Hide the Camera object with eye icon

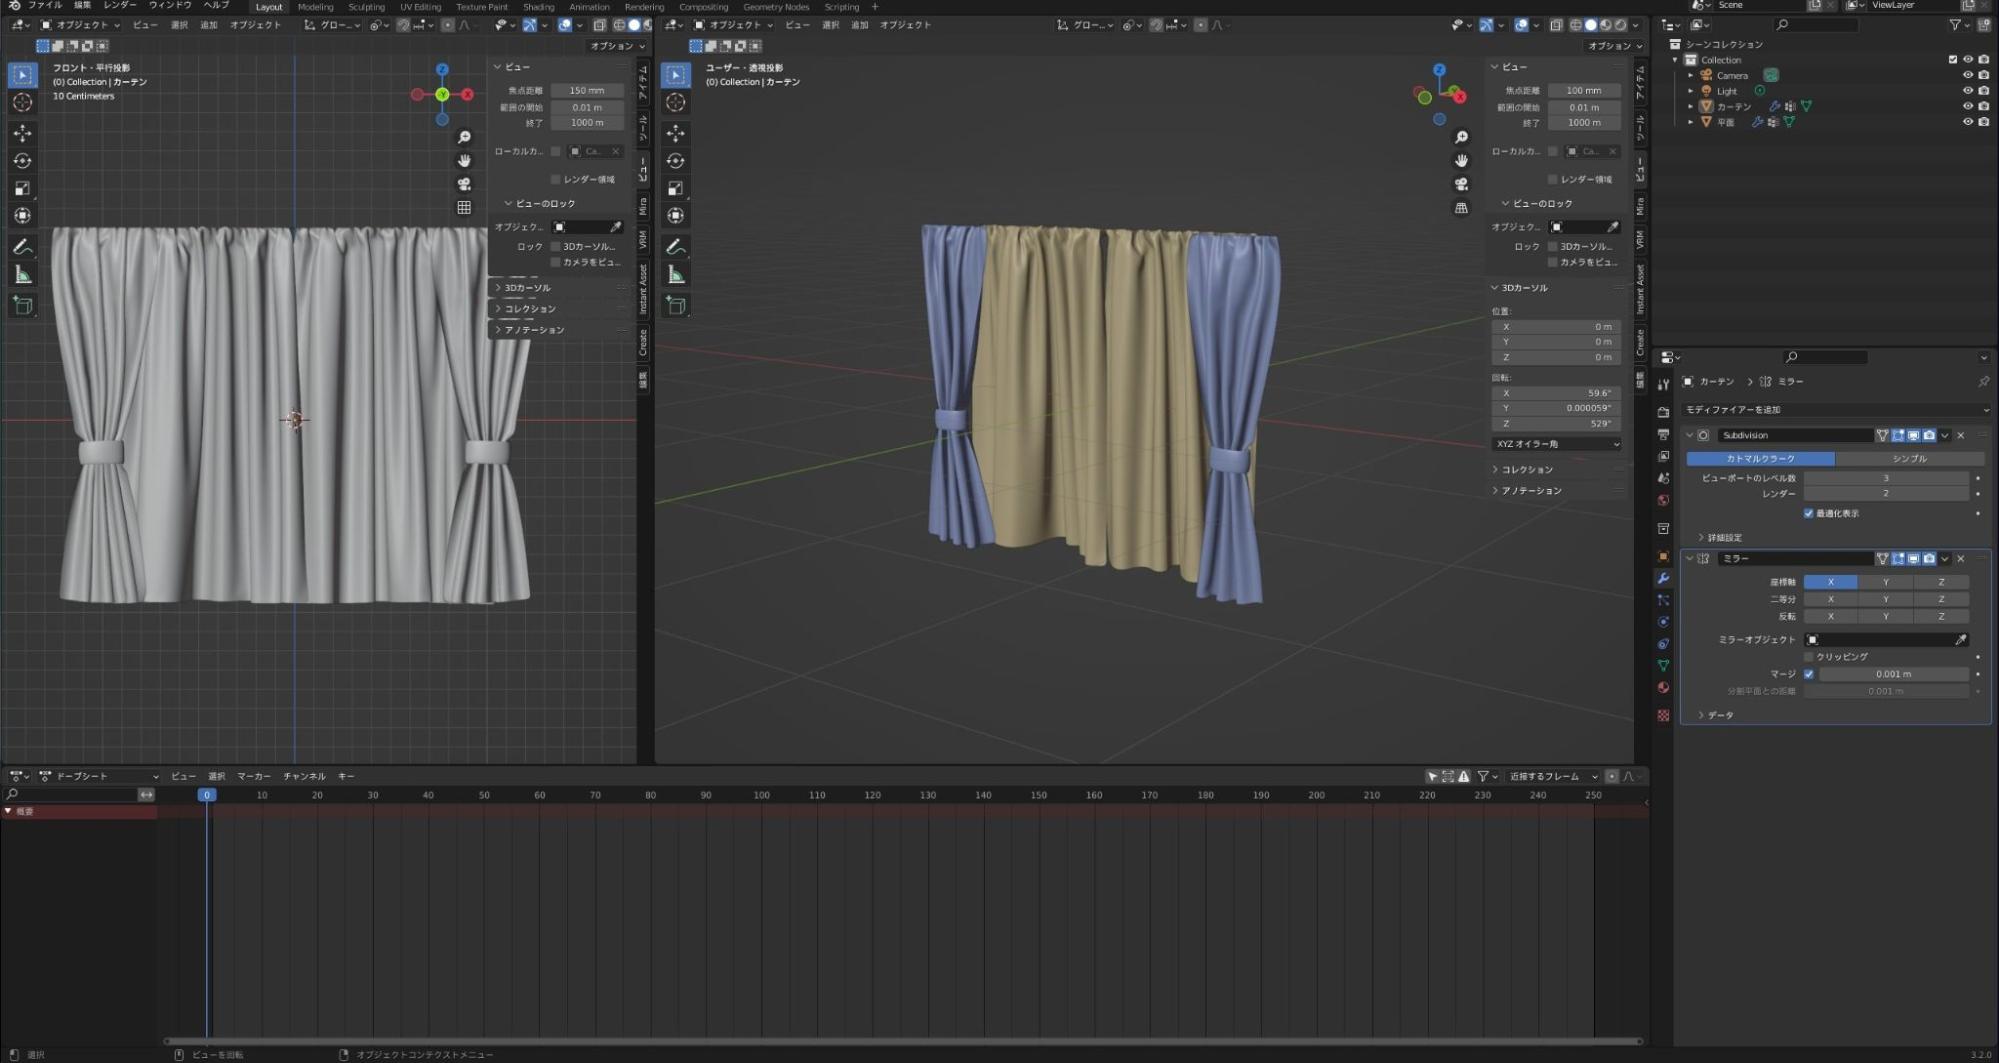tap(1967, 75)
